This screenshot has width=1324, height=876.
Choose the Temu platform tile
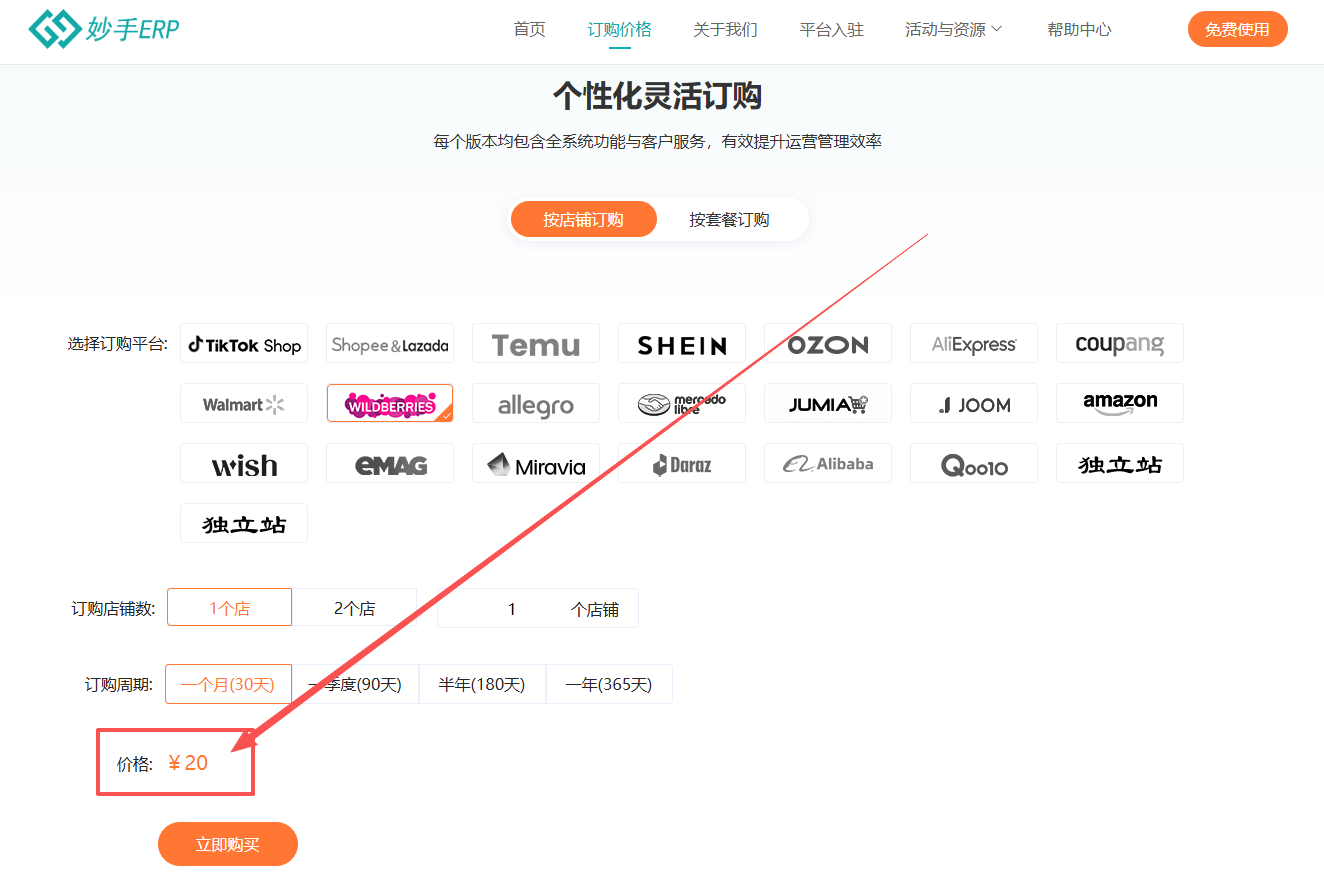(x=536, y=344)
